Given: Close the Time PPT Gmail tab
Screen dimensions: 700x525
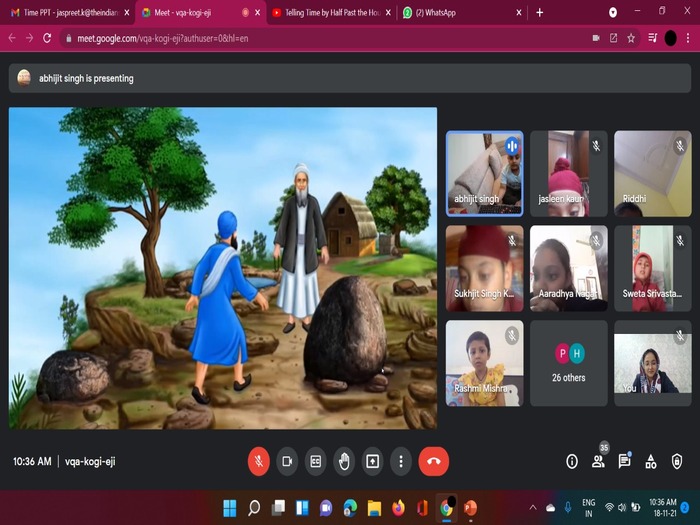Looking at the screenshot, I should pos(127,12).
